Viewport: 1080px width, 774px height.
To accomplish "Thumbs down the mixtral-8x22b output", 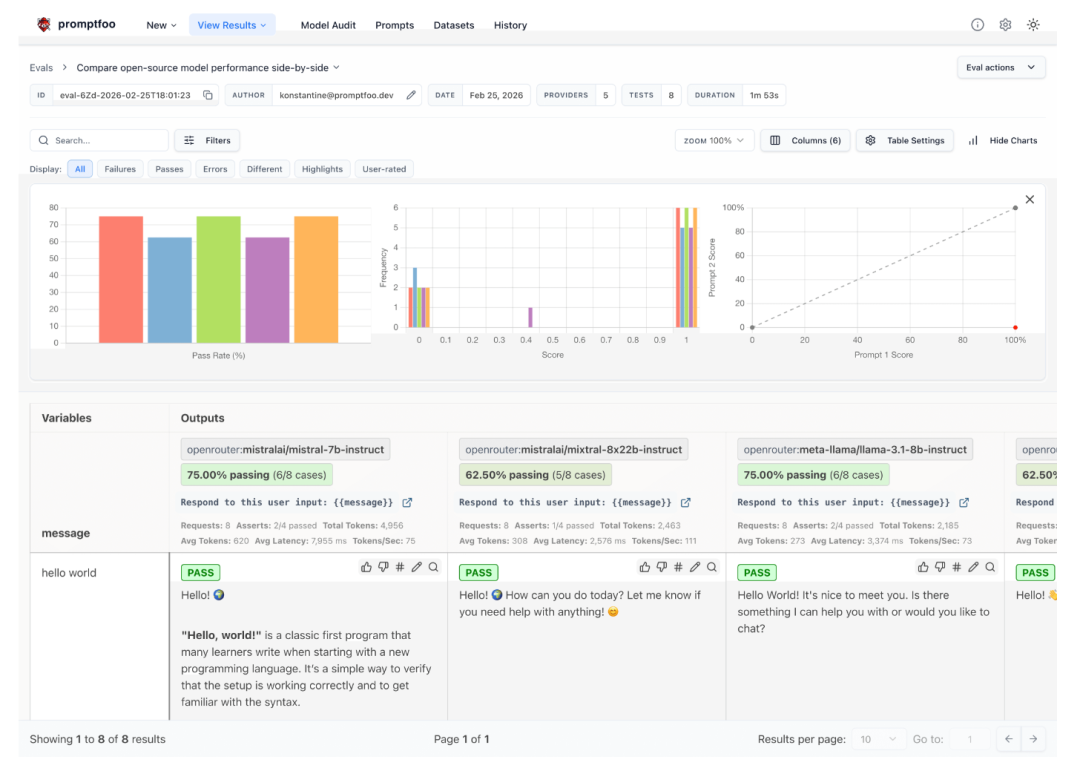I will pos(661,567).
